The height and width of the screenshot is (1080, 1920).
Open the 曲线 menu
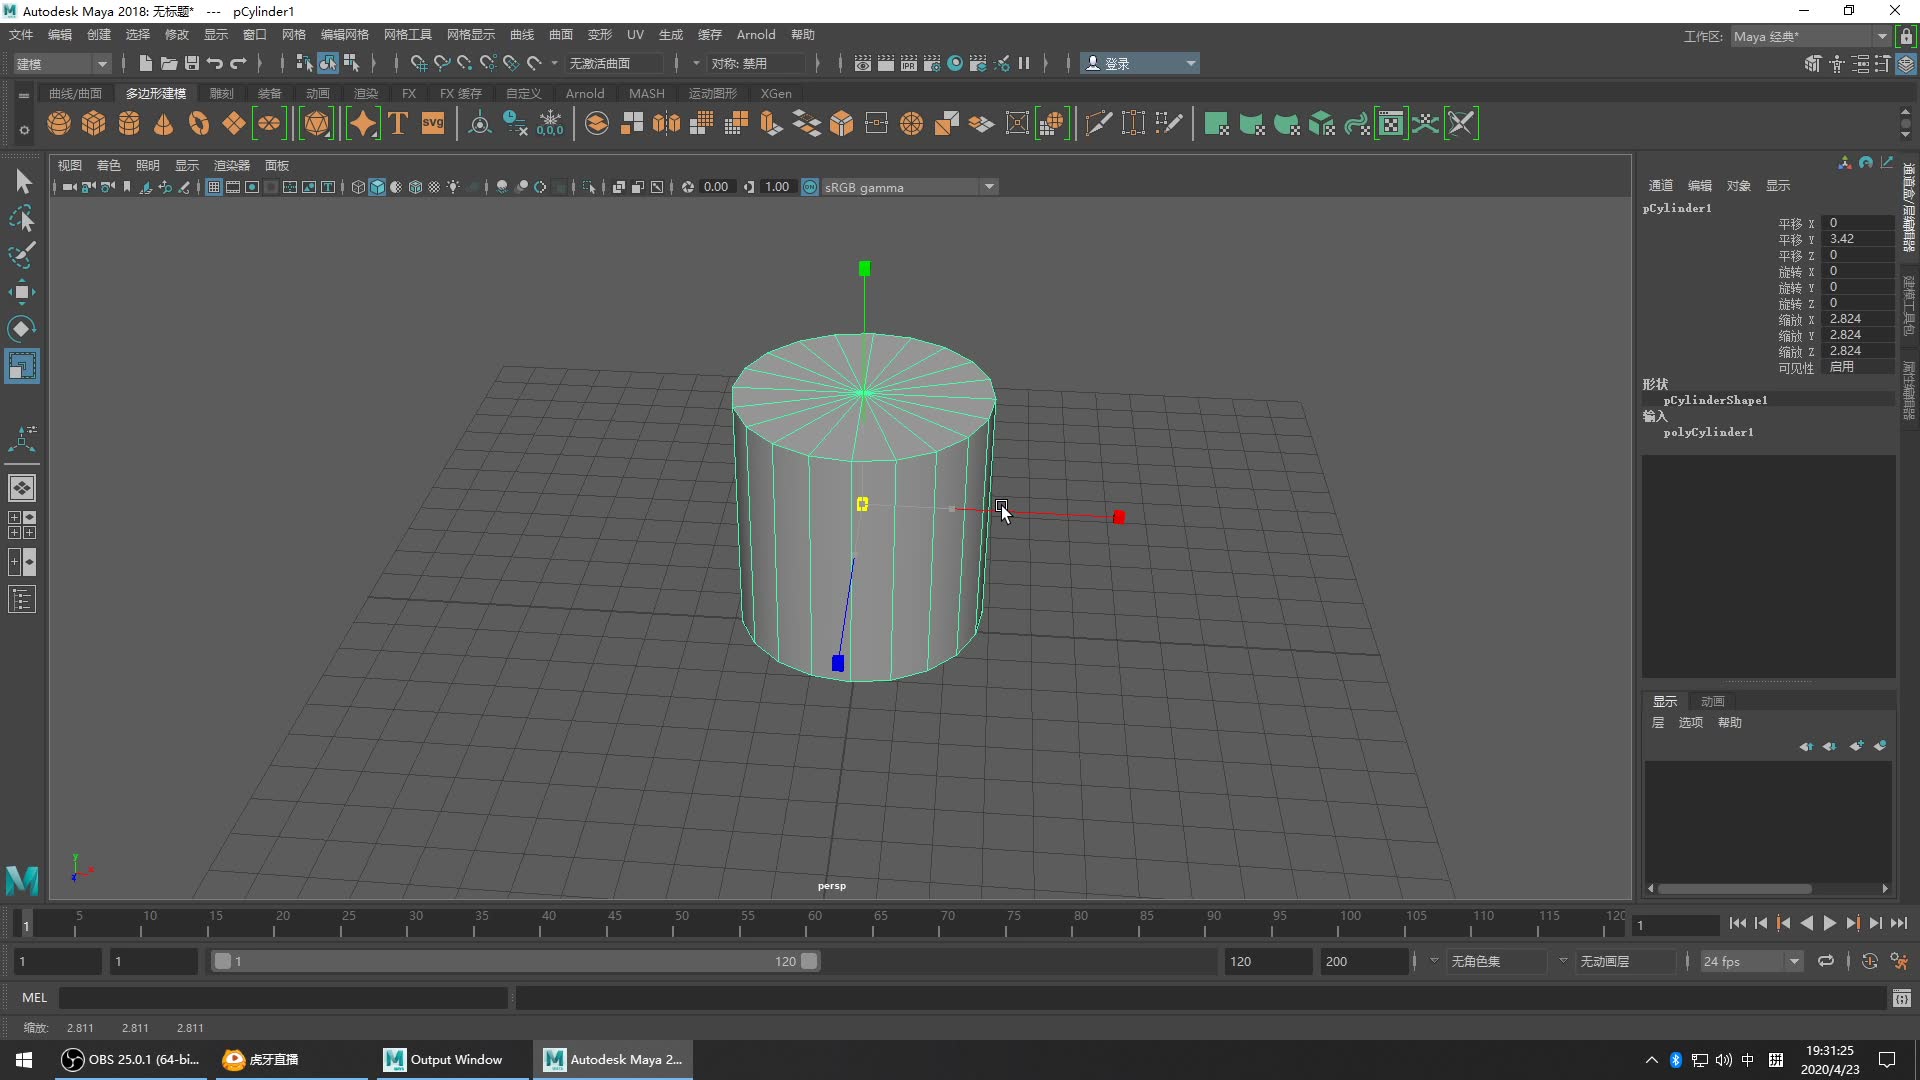[x=521, y=33]
